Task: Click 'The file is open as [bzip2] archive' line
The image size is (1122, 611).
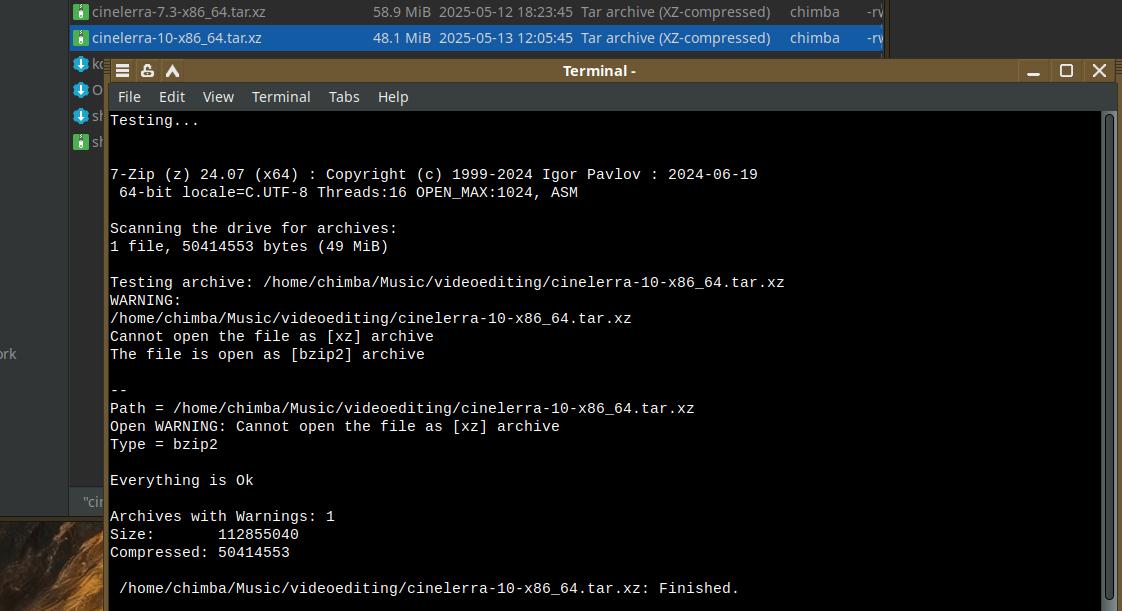Action: coord(267,354)
